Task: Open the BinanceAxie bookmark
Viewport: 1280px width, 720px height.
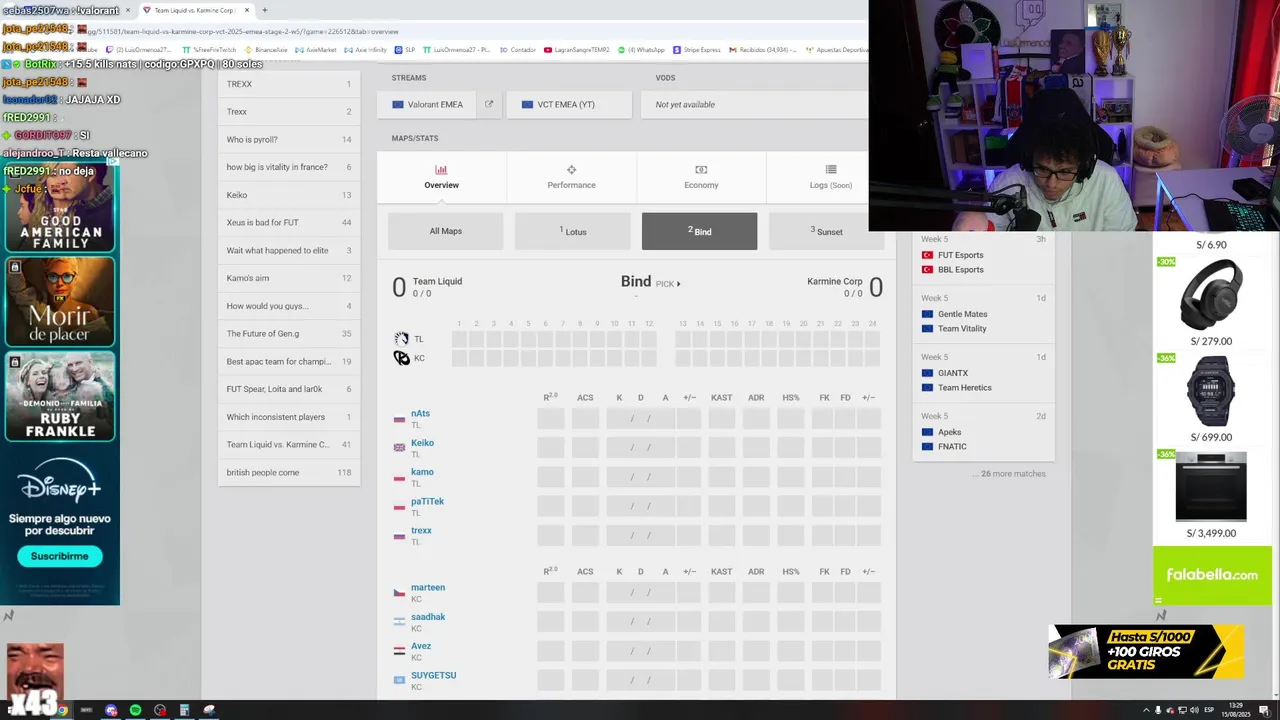Action: pos(266,49)
